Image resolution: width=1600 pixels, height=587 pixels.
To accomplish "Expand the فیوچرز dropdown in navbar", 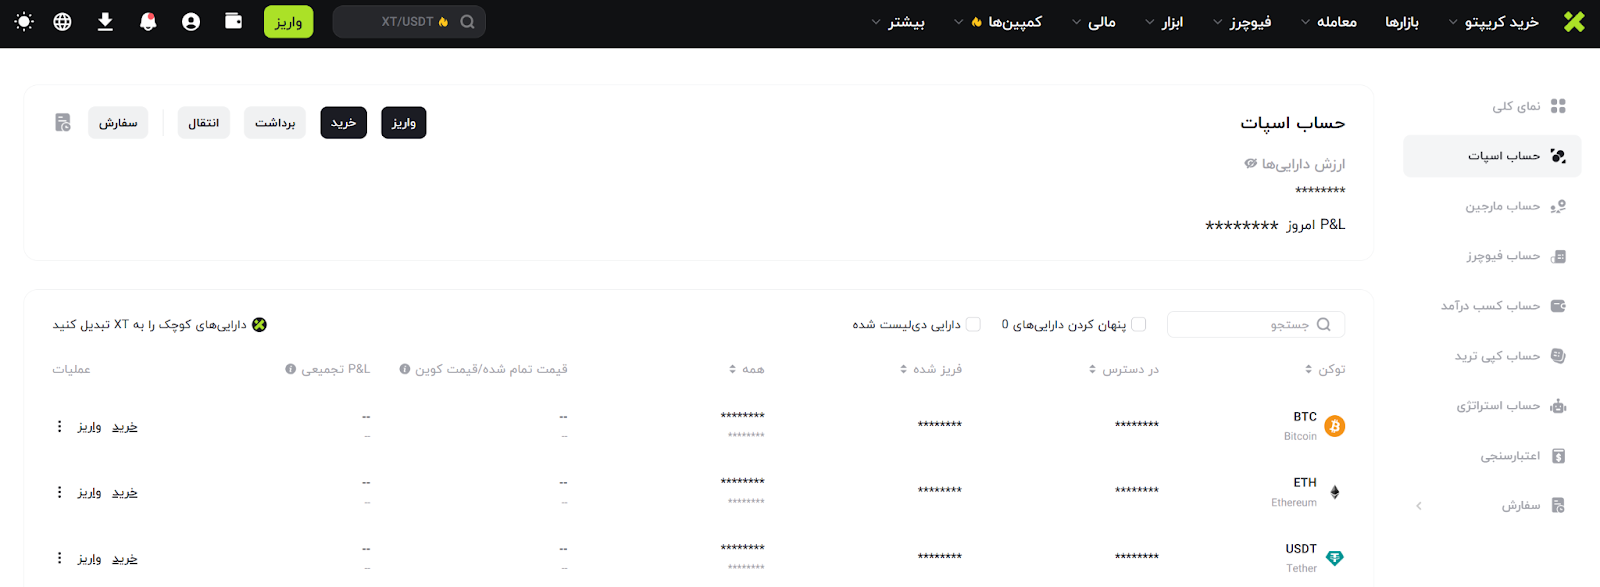I will pyautogui.click(x=1243, y=22).
